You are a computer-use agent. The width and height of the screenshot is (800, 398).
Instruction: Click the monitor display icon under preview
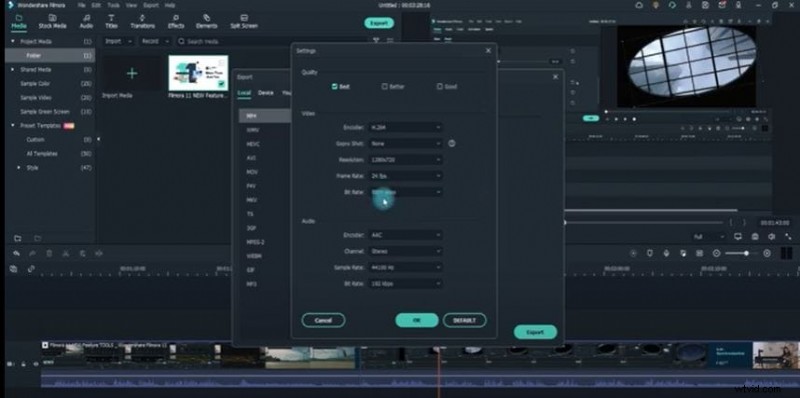[x=738, y=237]
